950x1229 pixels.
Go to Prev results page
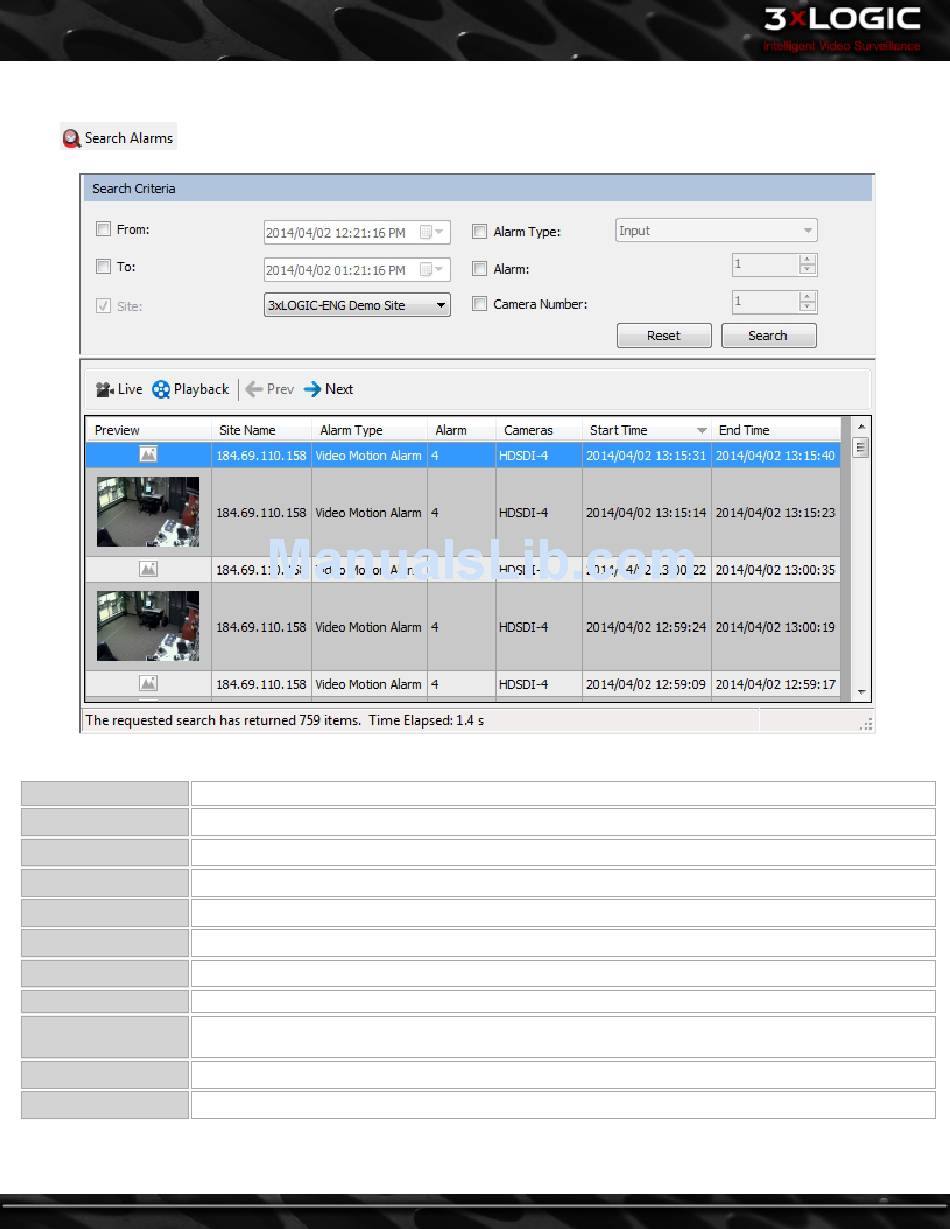tap(269, 389)
